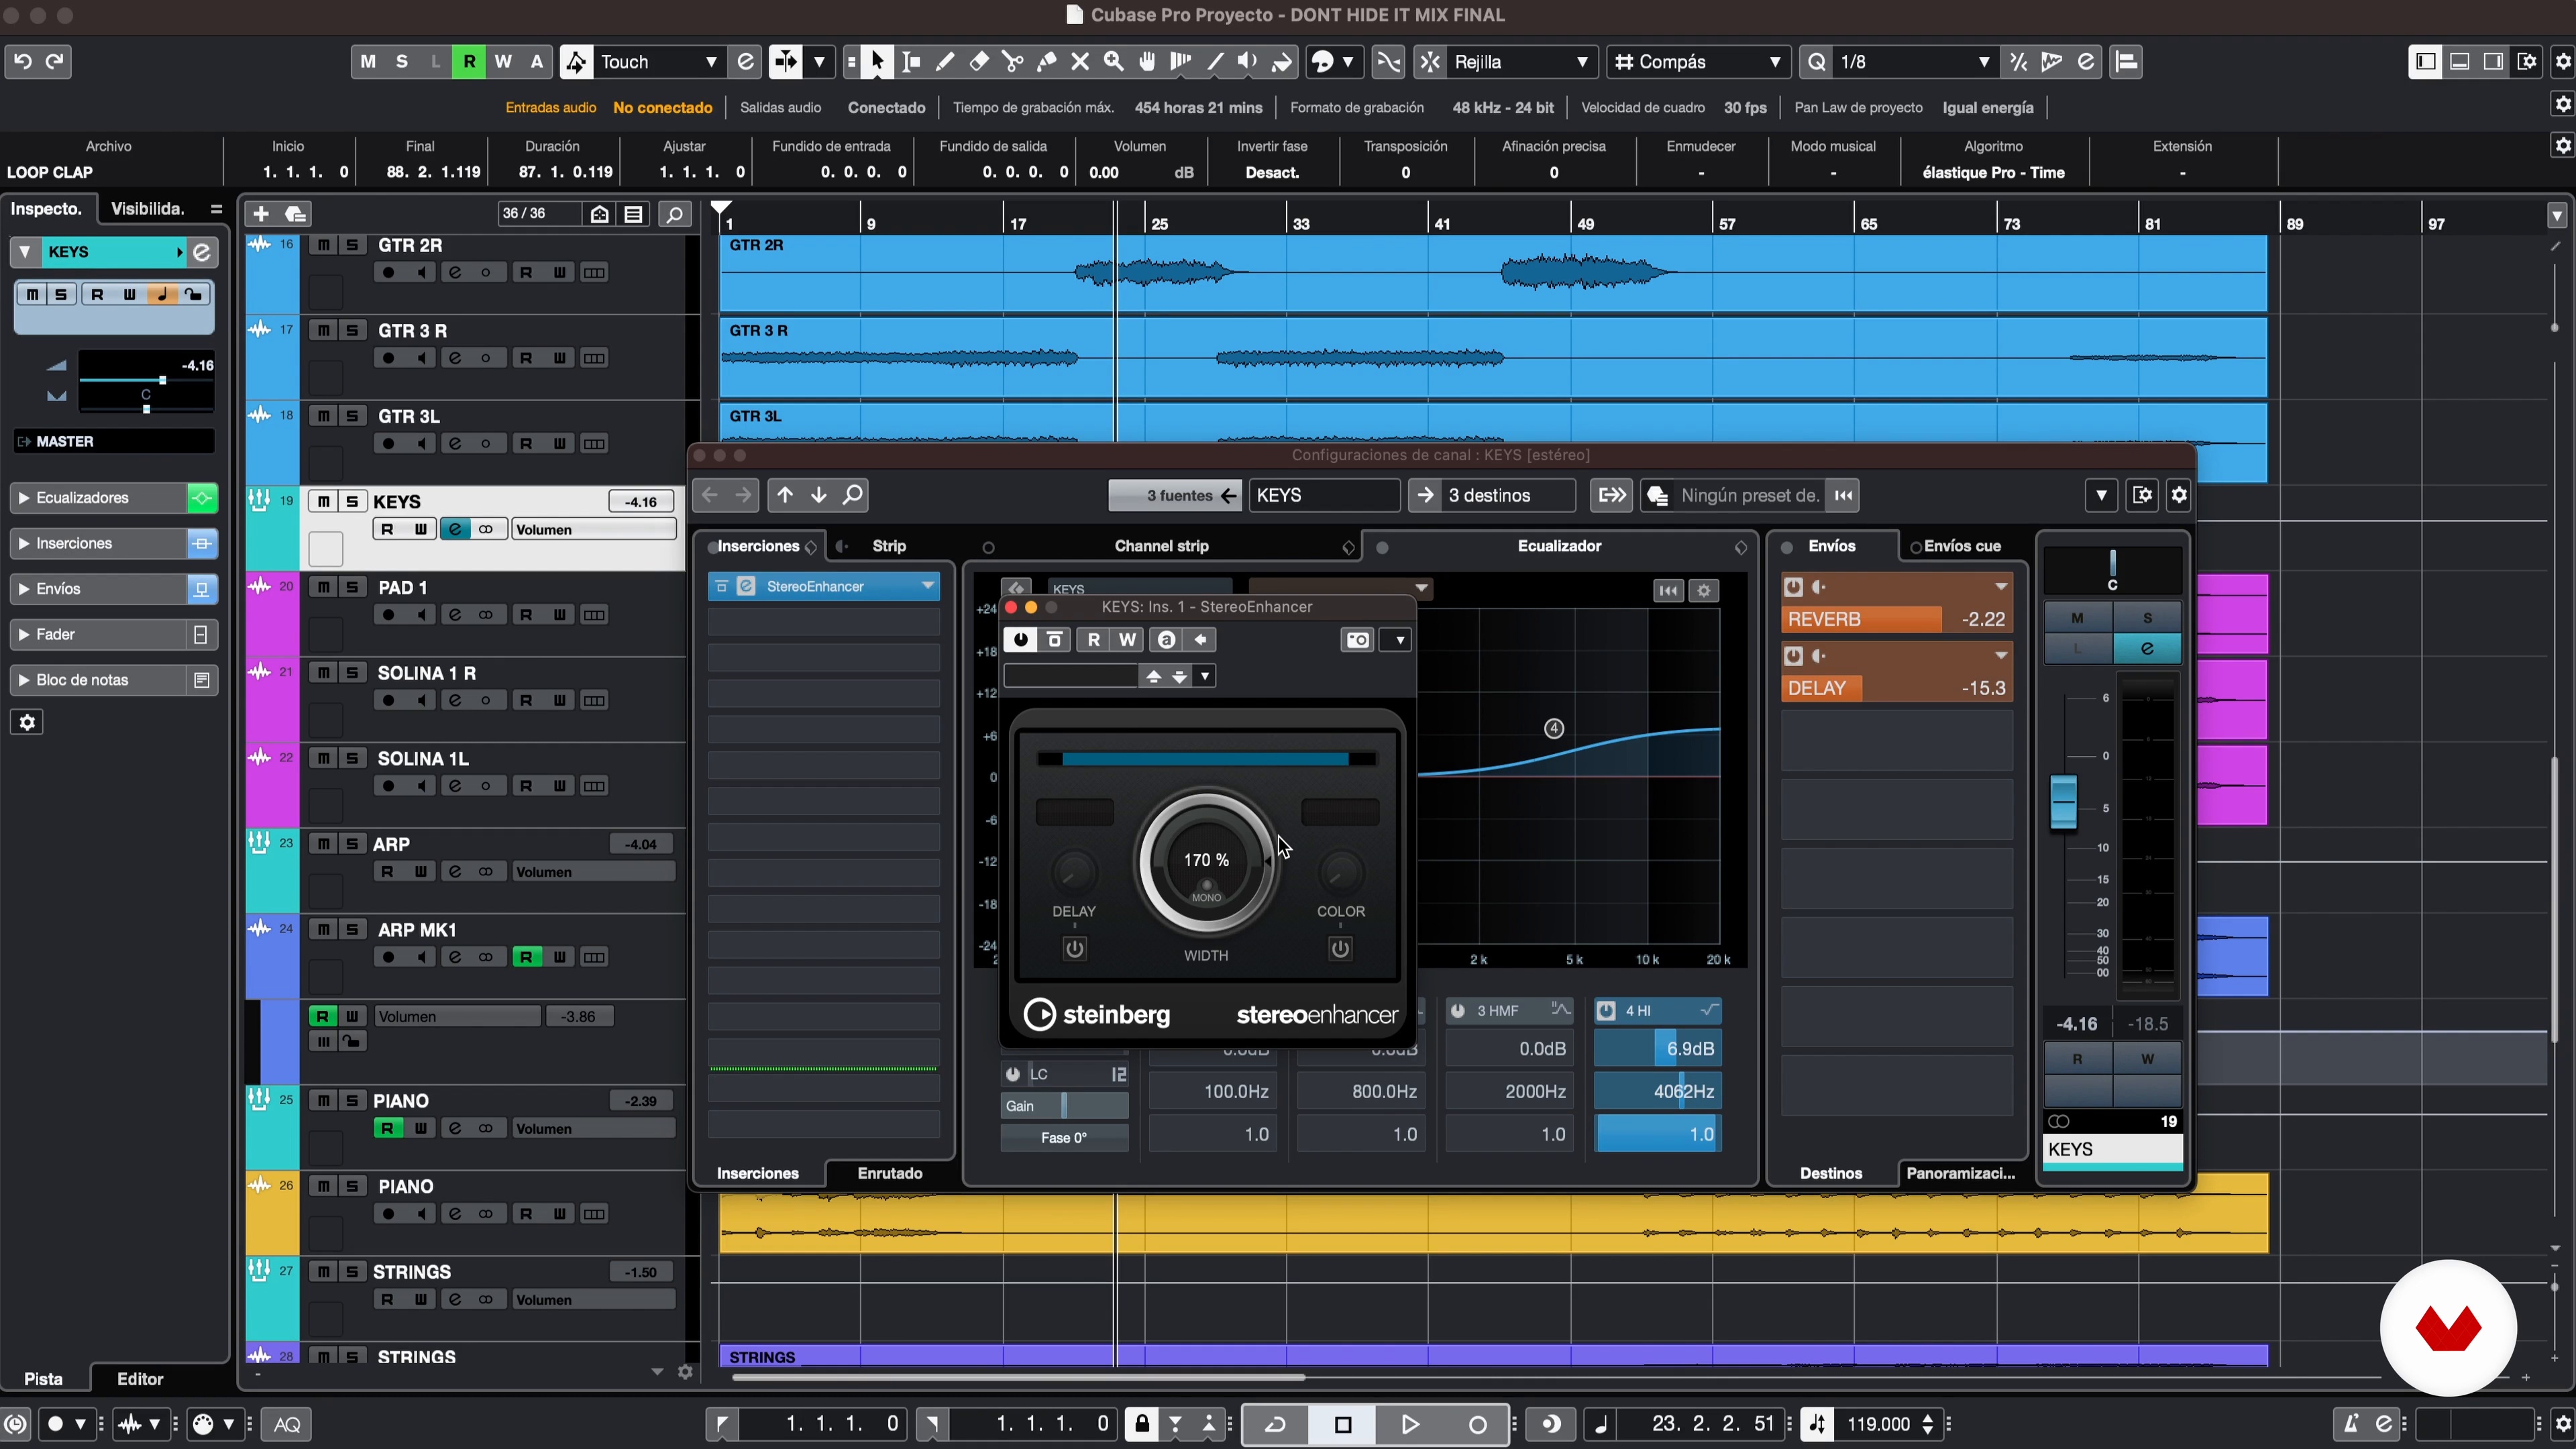Click the 3 fuentes input routing button
Screen dimensions: 2576x1449
click(1175, 495)
